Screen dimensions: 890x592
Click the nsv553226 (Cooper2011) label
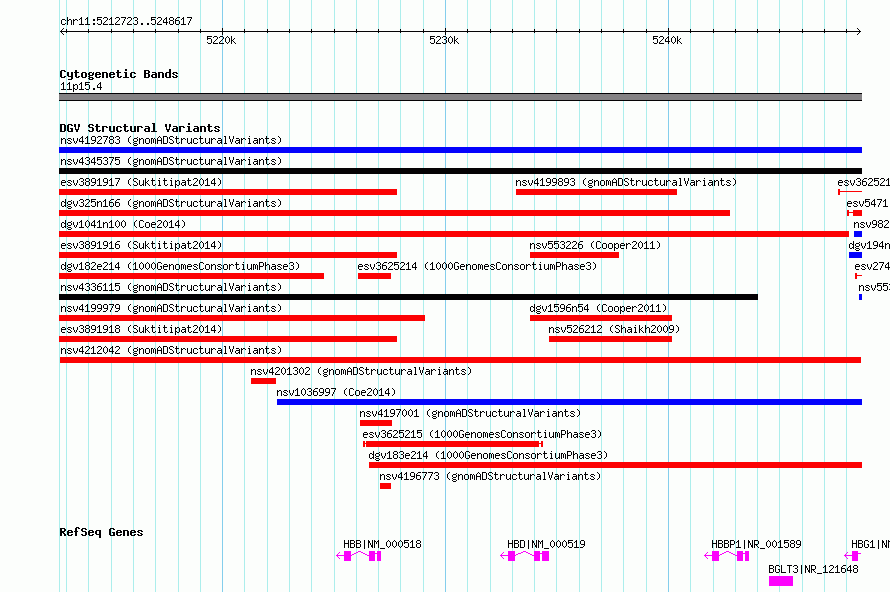595,245
